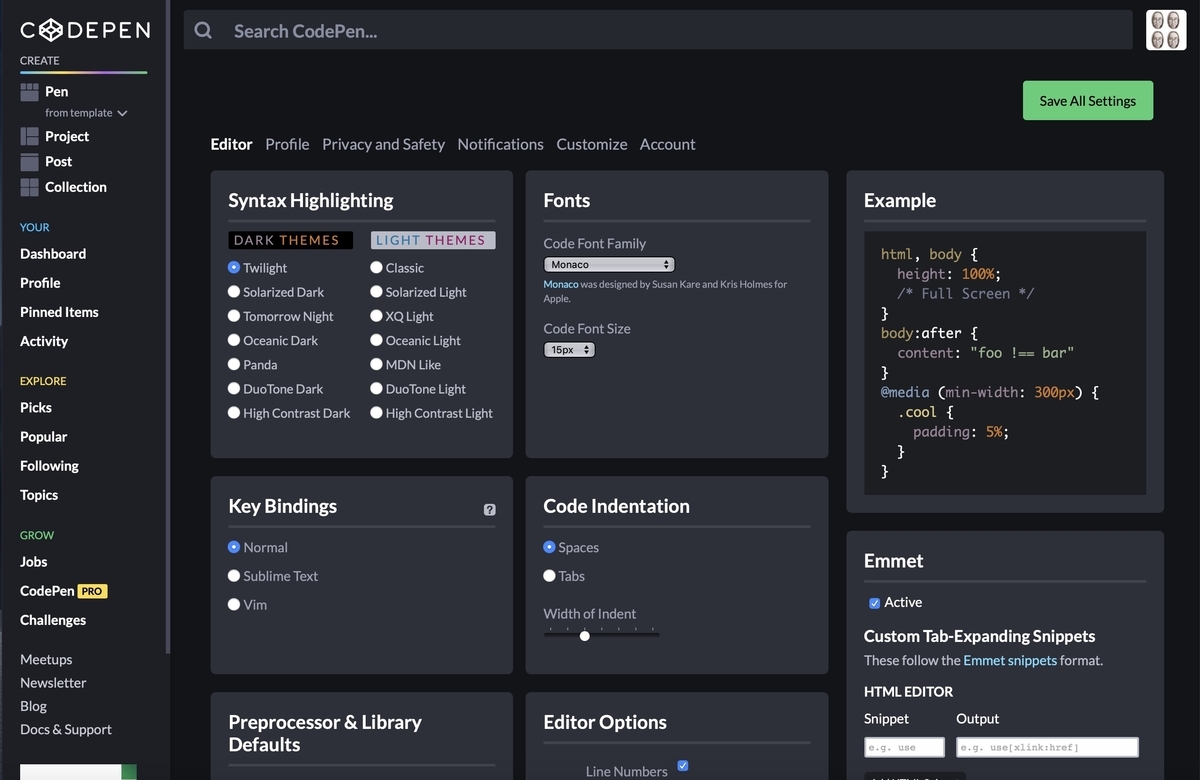Go to Dashboard in sidebar
The image size is (1200, 780).
pyautogui.click(x=53, y=254)
